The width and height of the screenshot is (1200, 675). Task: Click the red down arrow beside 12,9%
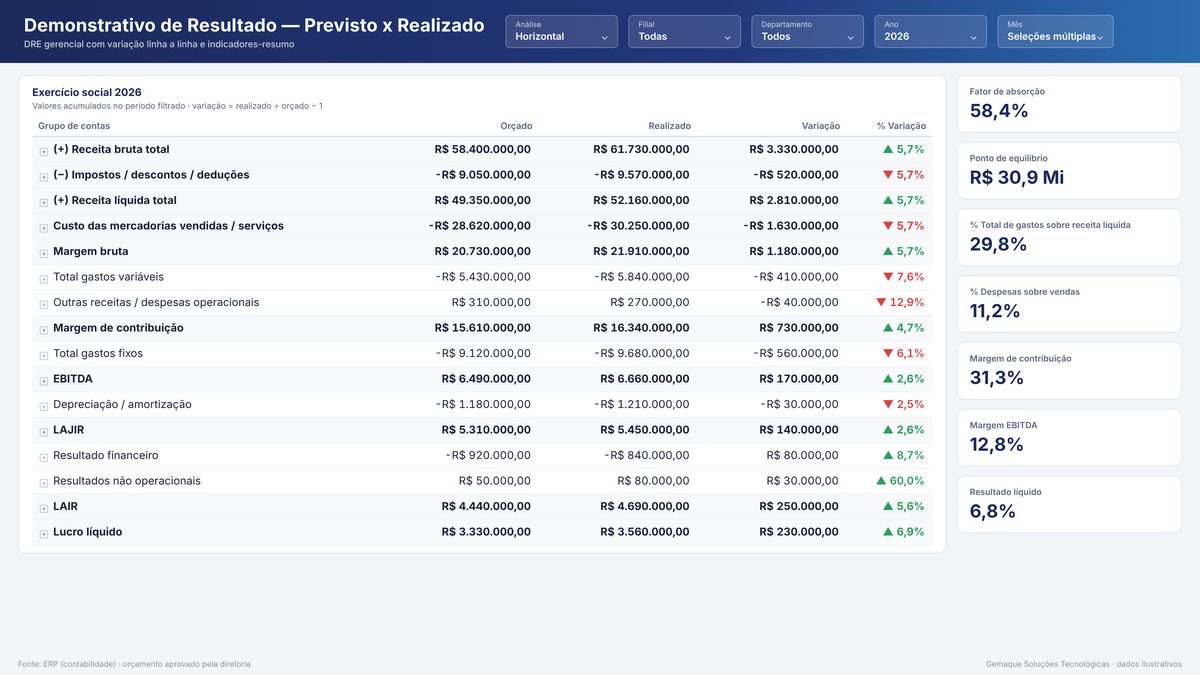pyautogui.click(x=881, y=302)
